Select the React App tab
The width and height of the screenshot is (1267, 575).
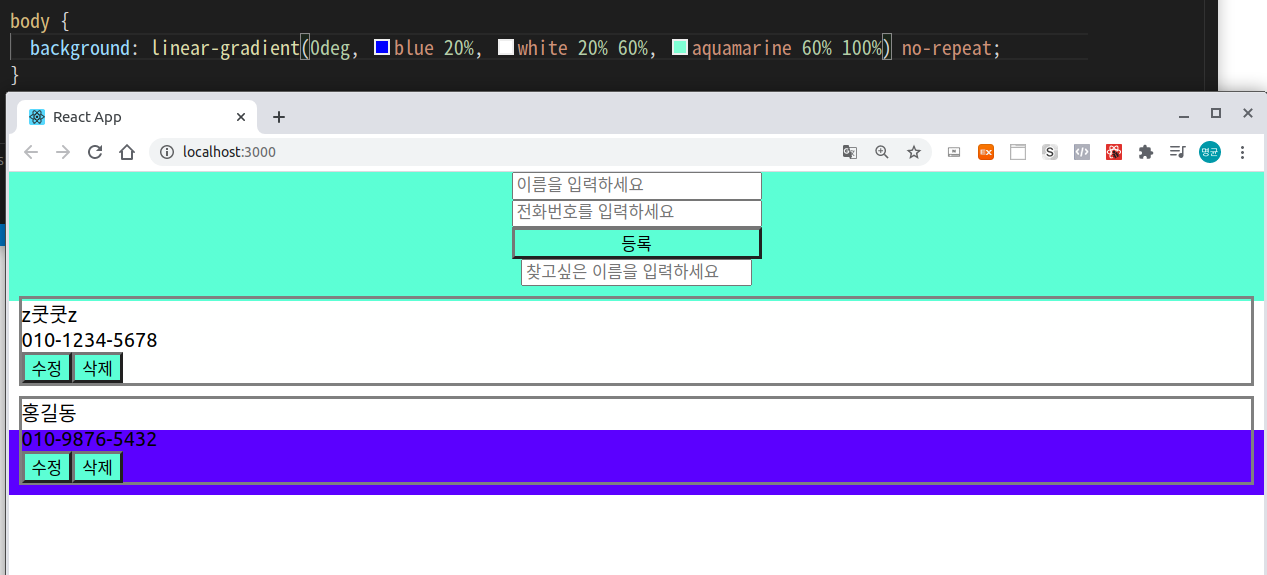pyautogui.click(x=138, y=117)
